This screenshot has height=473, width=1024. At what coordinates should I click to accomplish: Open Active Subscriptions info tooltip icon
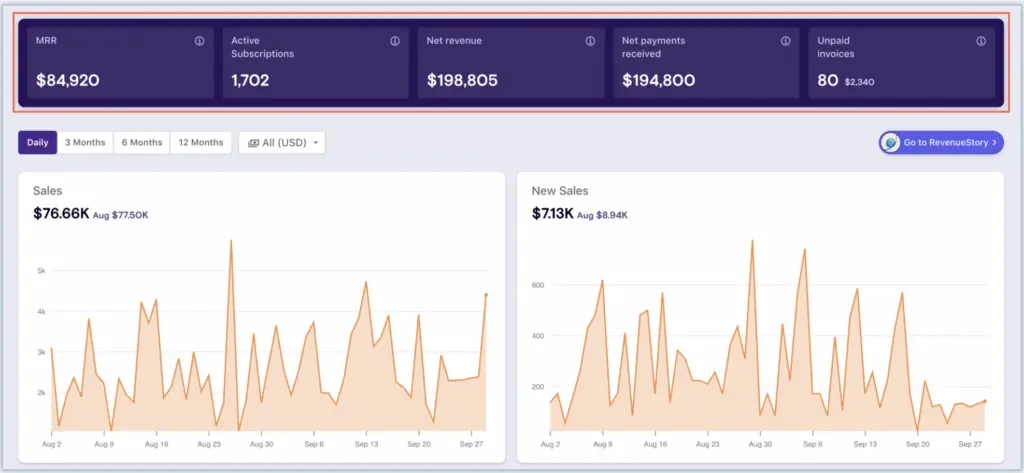tap(395, 42)
